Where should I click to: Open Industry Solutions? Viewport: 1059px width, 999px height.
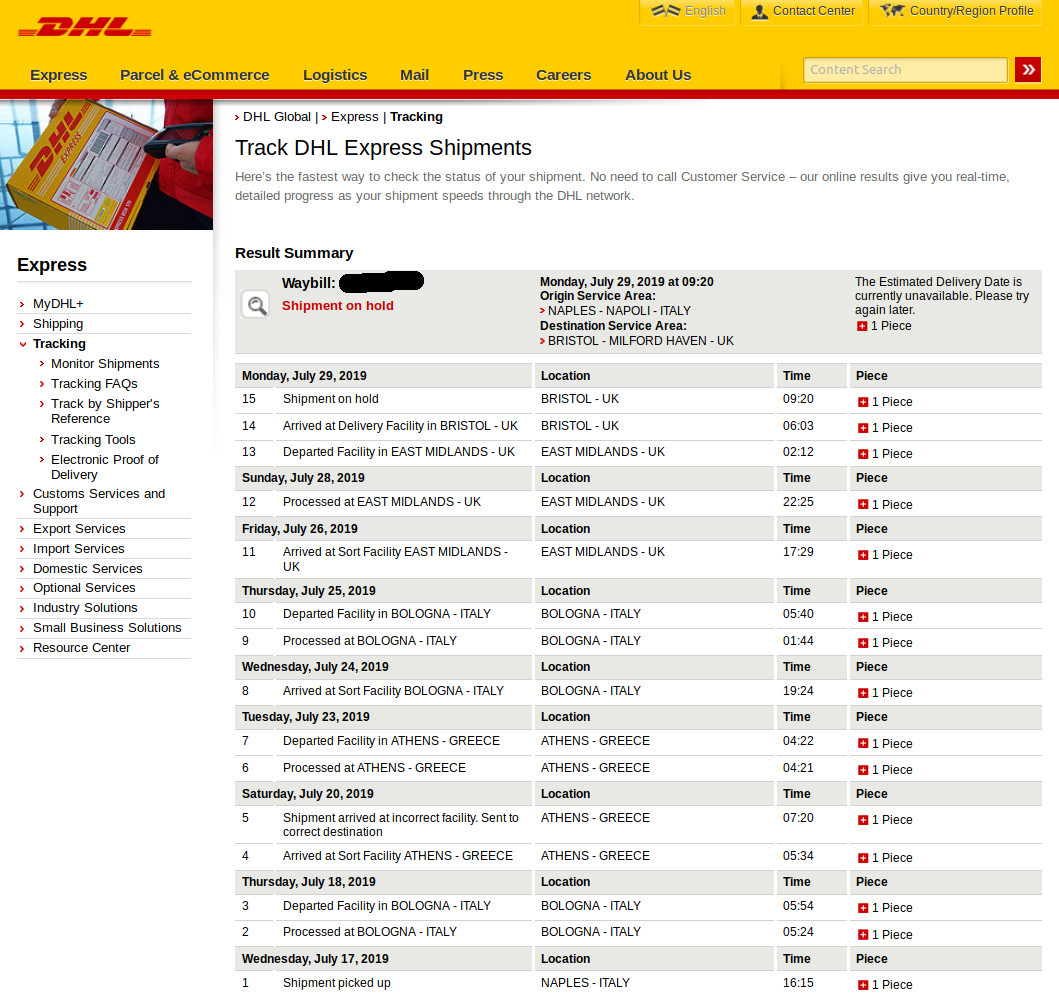[85, 608]
